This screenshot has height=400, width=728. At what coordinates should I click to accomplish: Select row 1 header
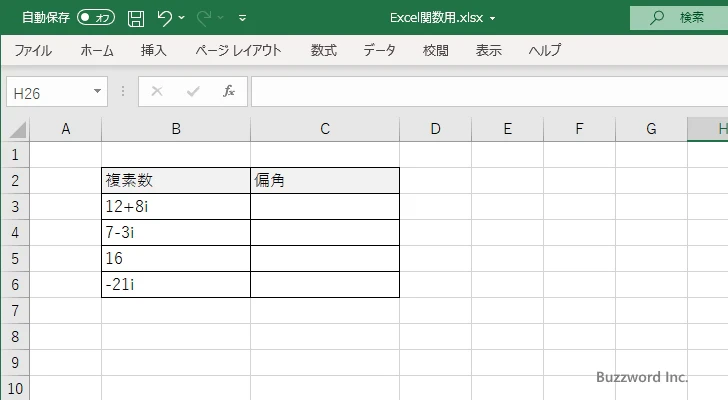(15, 155)
